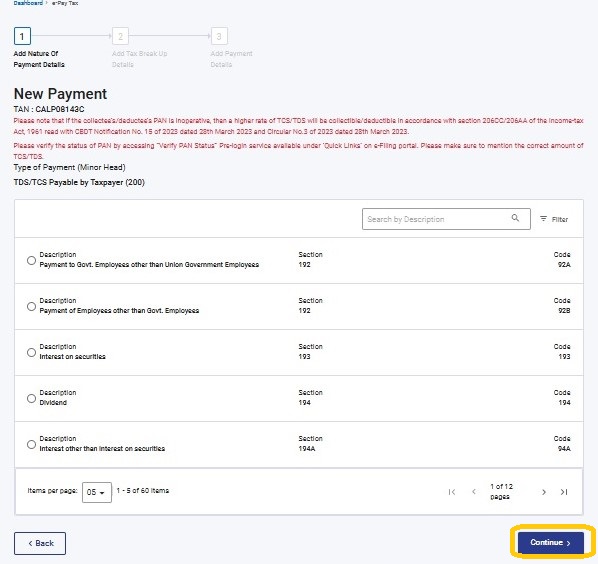This screenshot has height=564, width=598.
Task: Select Payment of Employees other than Govt.
Action: (x=31, y=307)
